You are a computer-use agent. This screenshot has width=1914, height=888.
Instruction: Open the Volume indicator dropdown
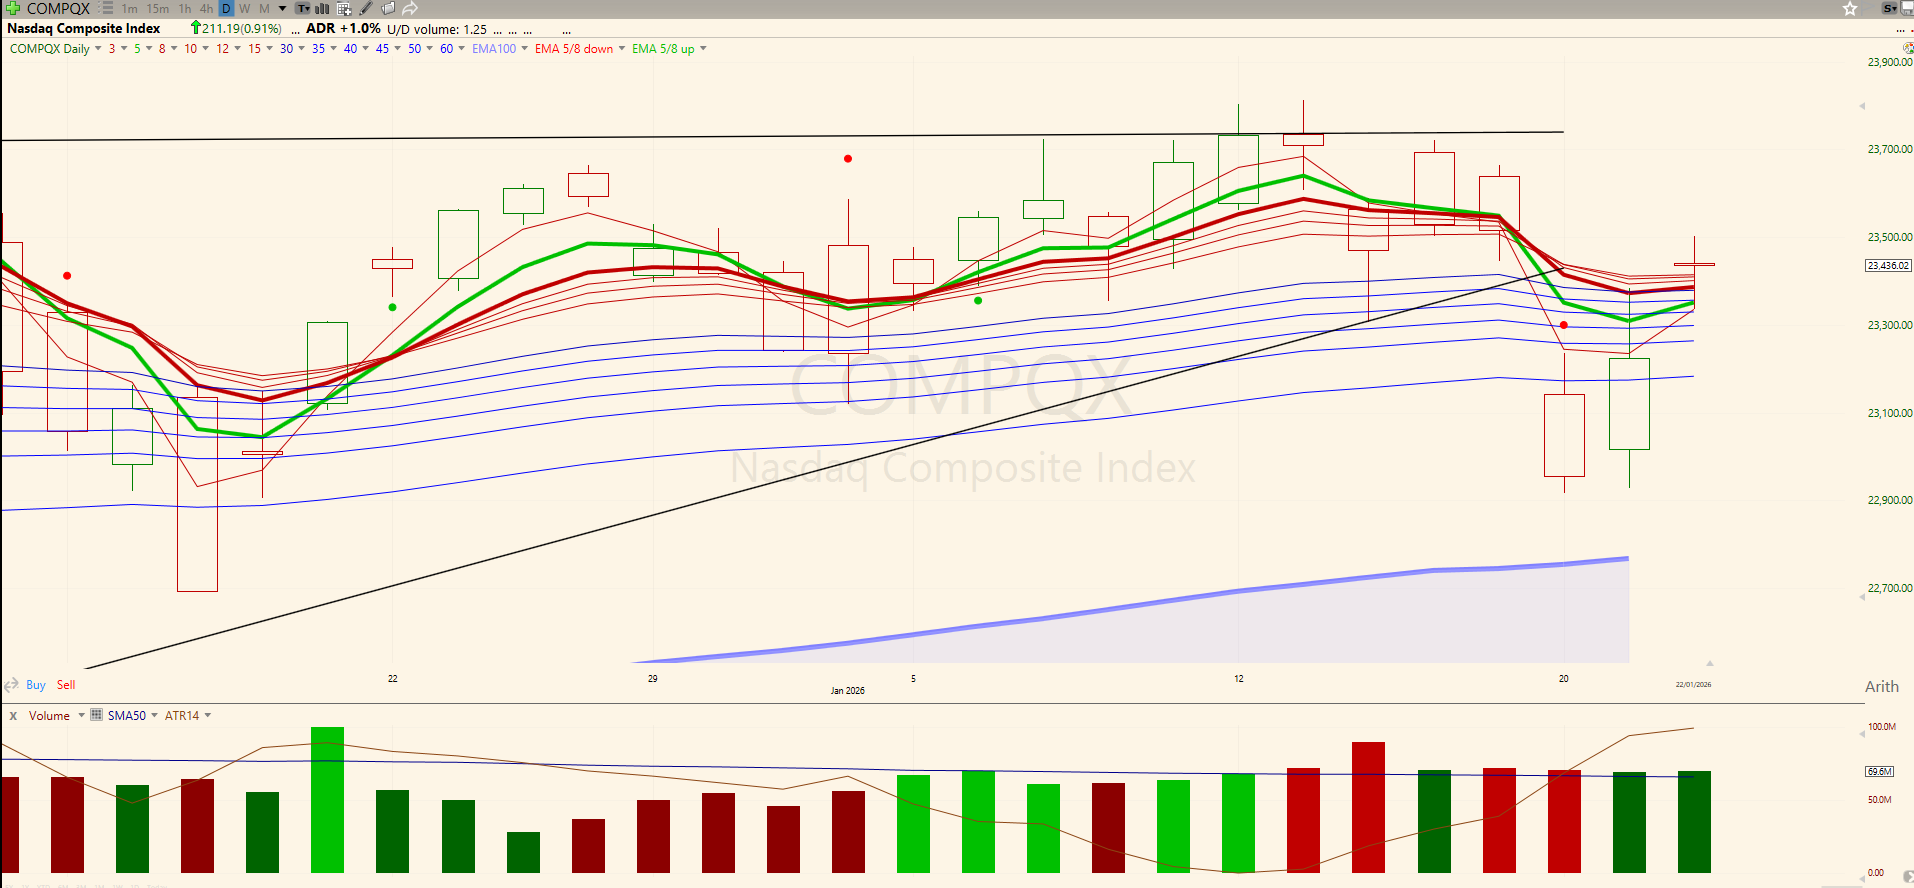coord(81,715)
